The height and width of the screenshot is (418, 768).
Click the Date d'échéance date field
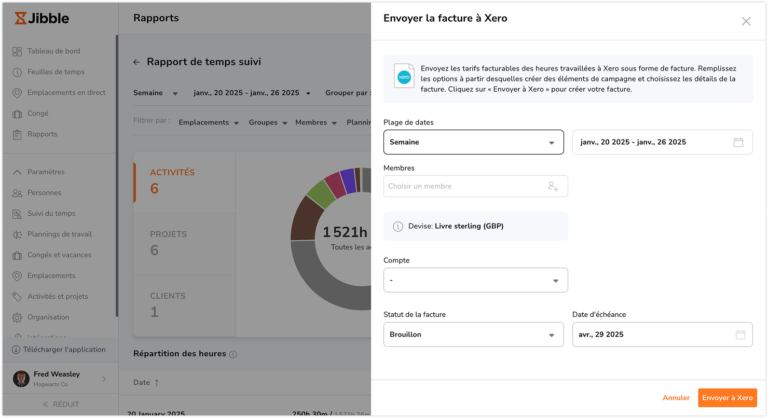[662, 335]
